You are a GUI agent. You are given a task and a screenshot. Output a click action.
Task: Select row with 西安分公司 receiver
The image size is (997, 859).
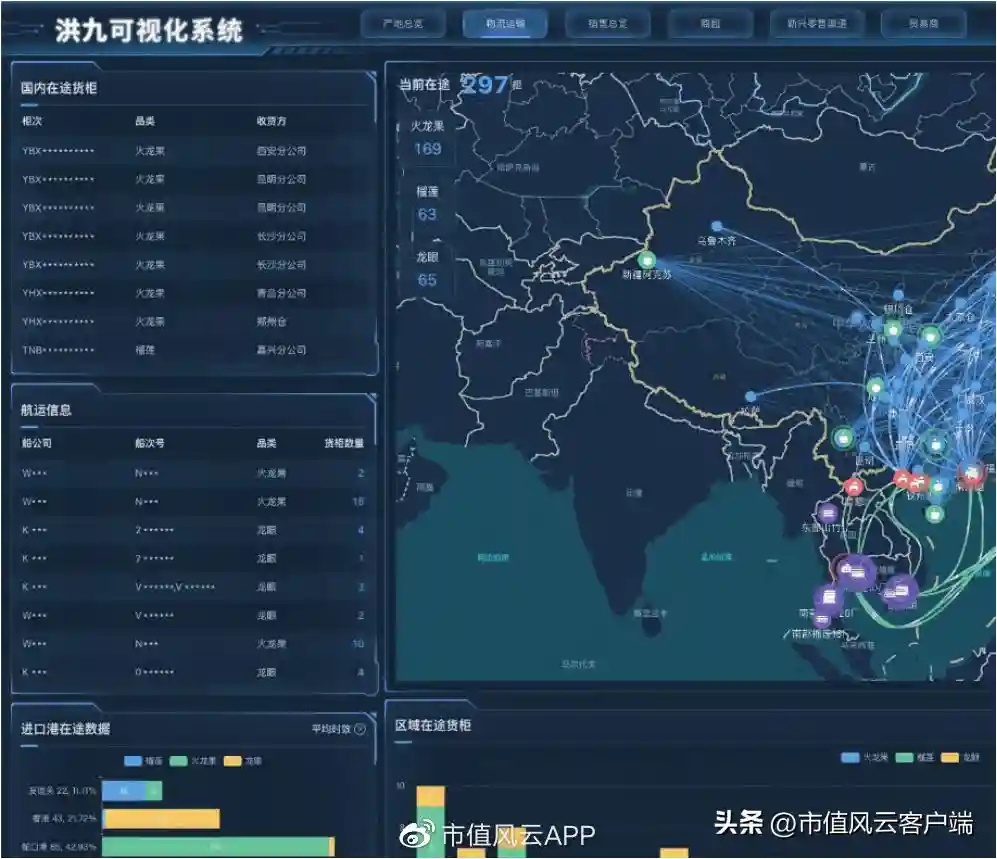pos(192,151)
